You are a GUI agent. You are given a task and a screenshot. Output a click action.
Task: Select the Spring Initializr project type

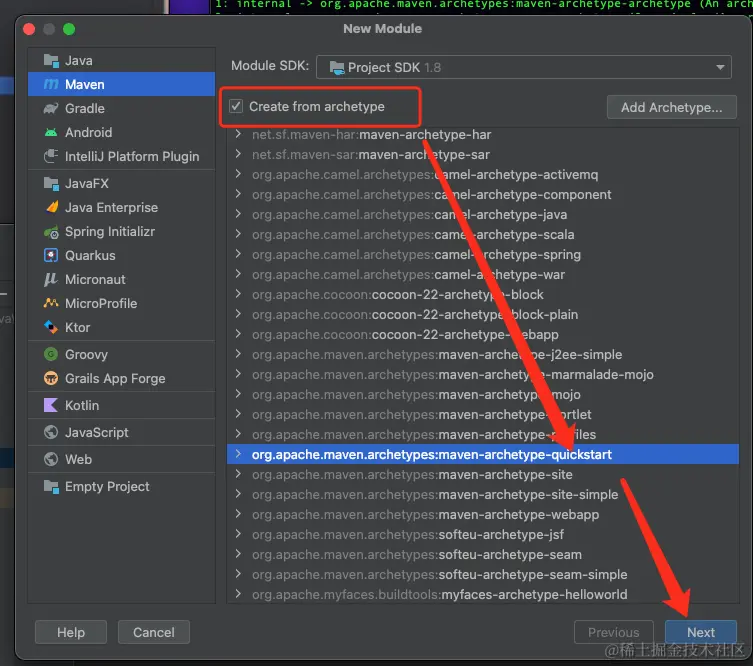[121, 231]
